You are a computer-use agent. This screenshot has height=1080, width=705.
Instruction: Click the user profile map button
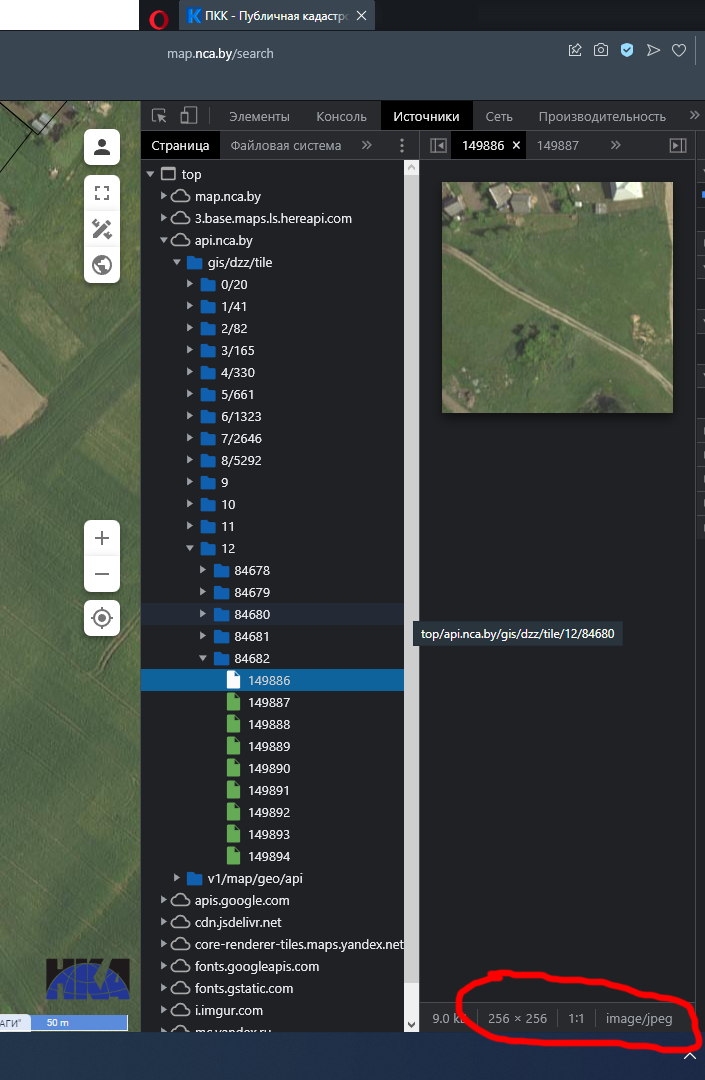(x=101, y=148)
